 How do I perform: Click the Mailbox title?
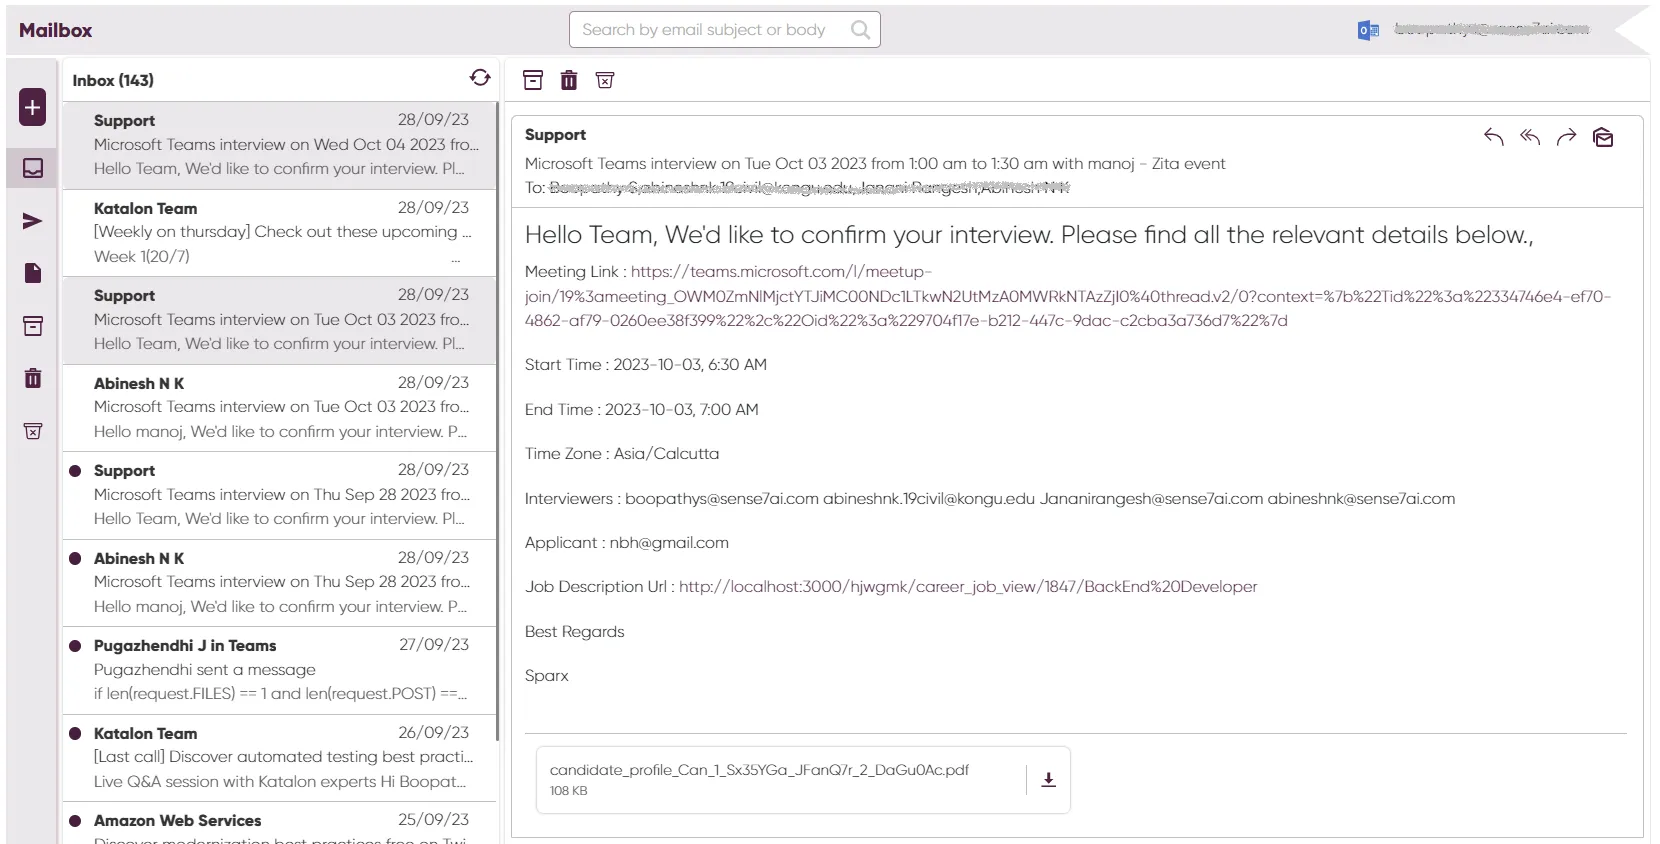(x=56, y=30)
